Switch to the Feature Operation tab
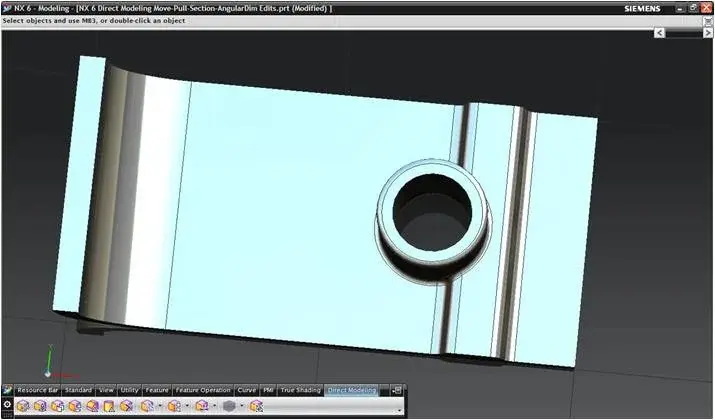 (203, 390)
